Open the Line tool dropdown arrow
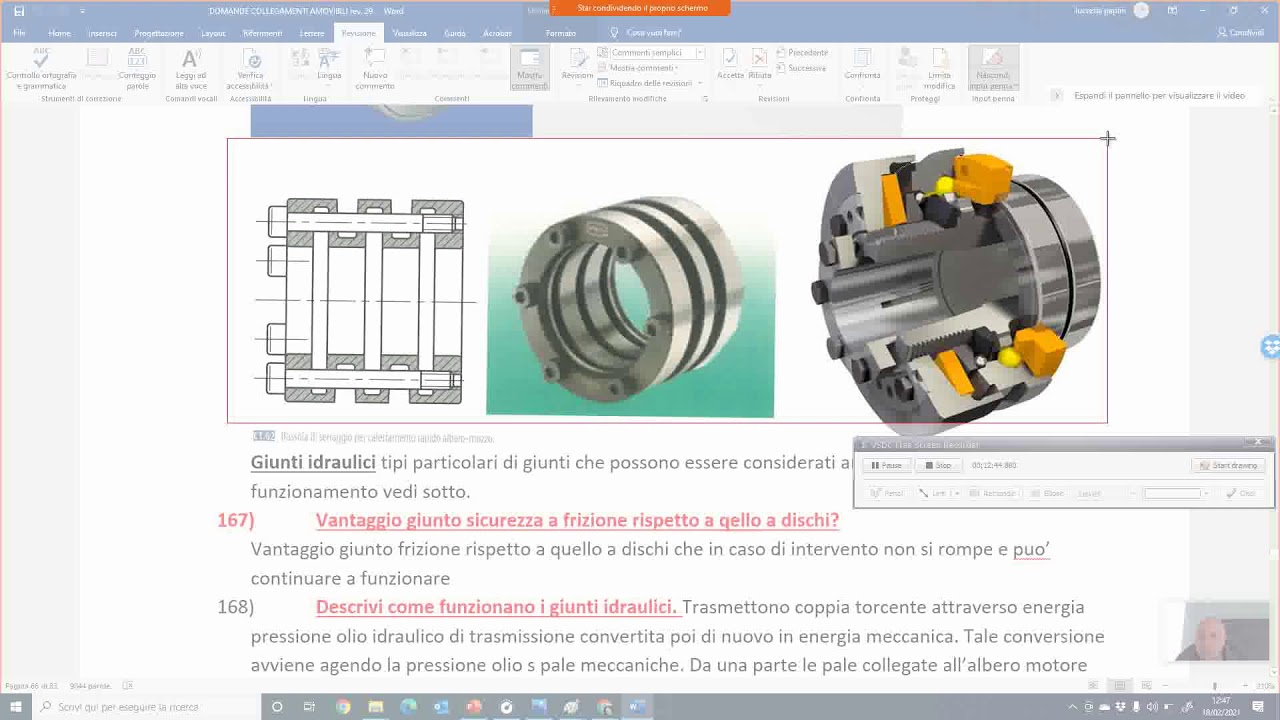This screenshot has width=1280, height=720. 956,493
